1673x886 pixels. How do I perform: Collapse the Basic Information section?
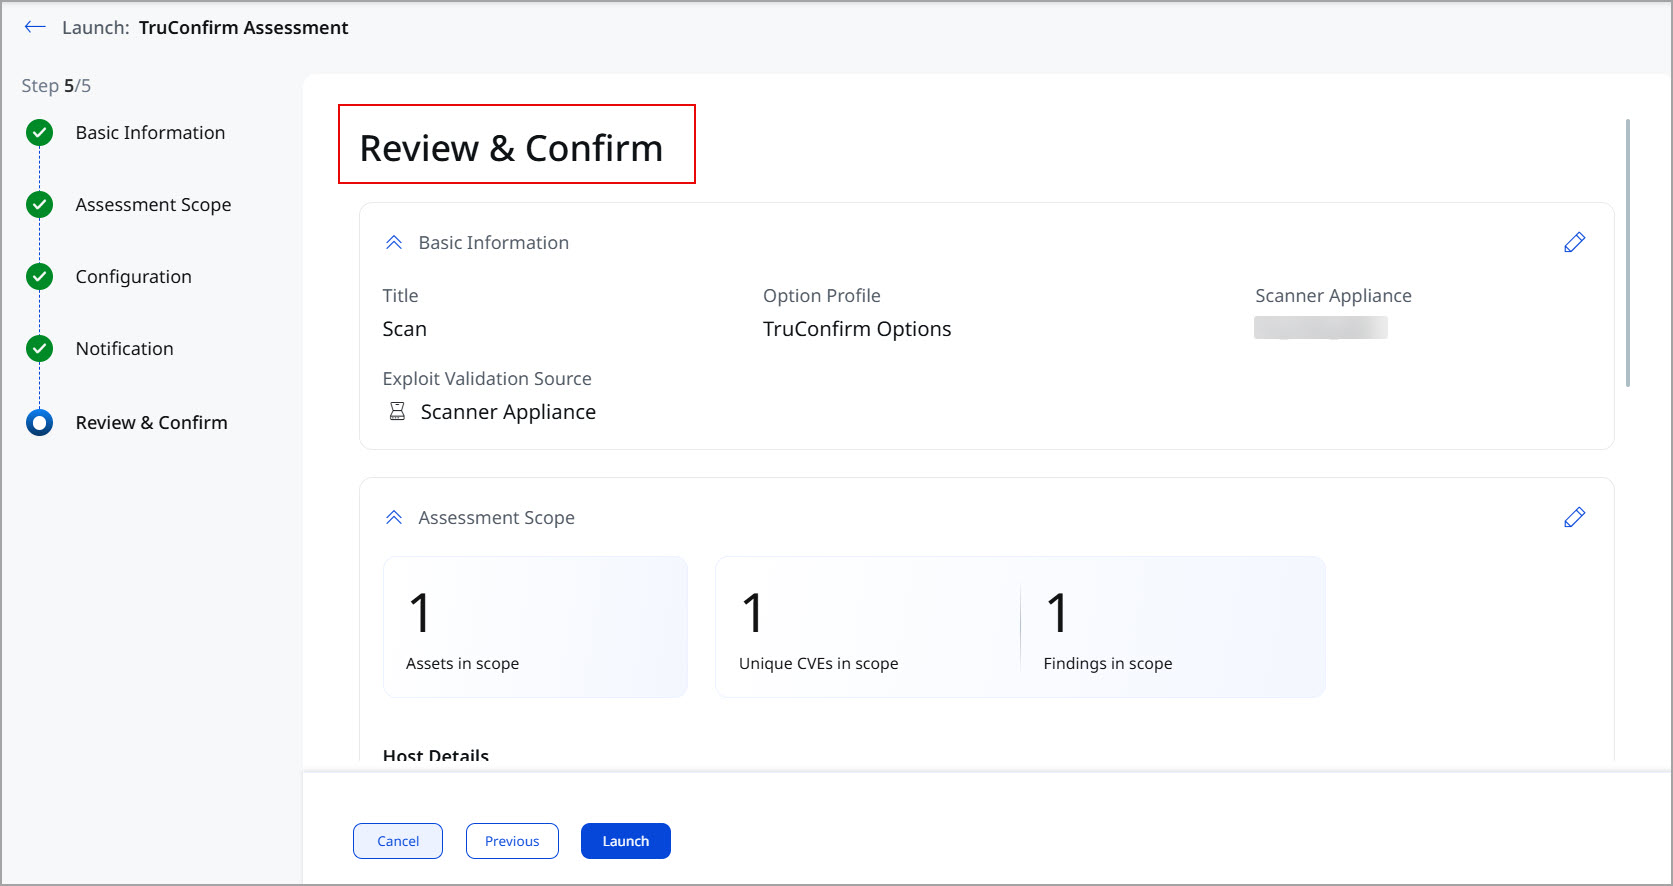point(394,242)
